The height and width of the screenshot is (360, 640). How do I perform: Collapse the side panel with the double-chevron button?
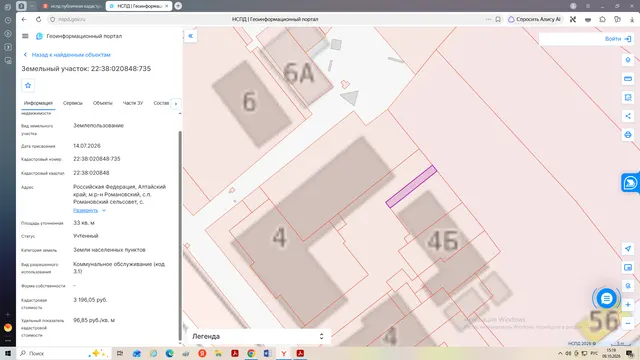191,36
